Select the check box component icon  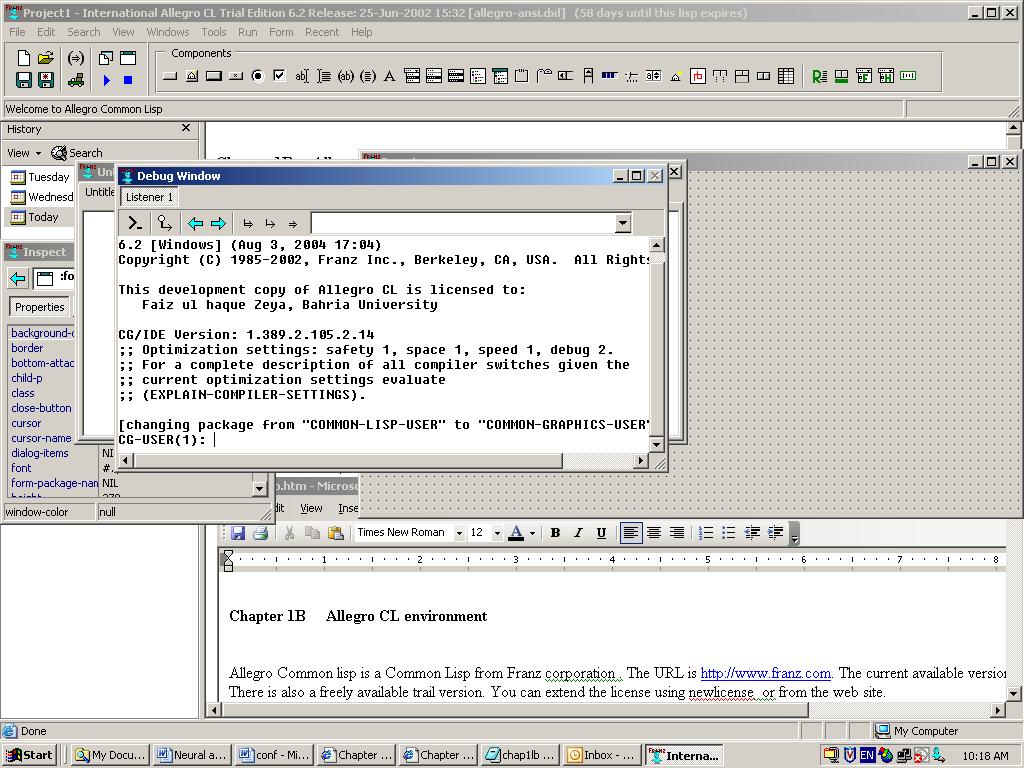279,76
